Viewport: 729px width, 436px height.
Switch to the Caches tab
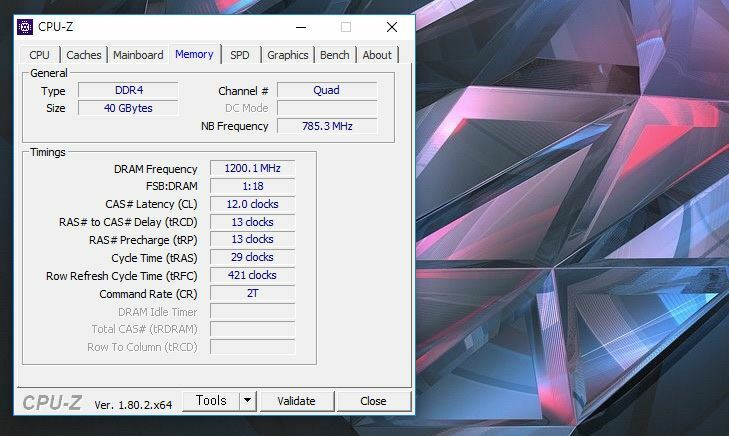(x=84, y=55)
